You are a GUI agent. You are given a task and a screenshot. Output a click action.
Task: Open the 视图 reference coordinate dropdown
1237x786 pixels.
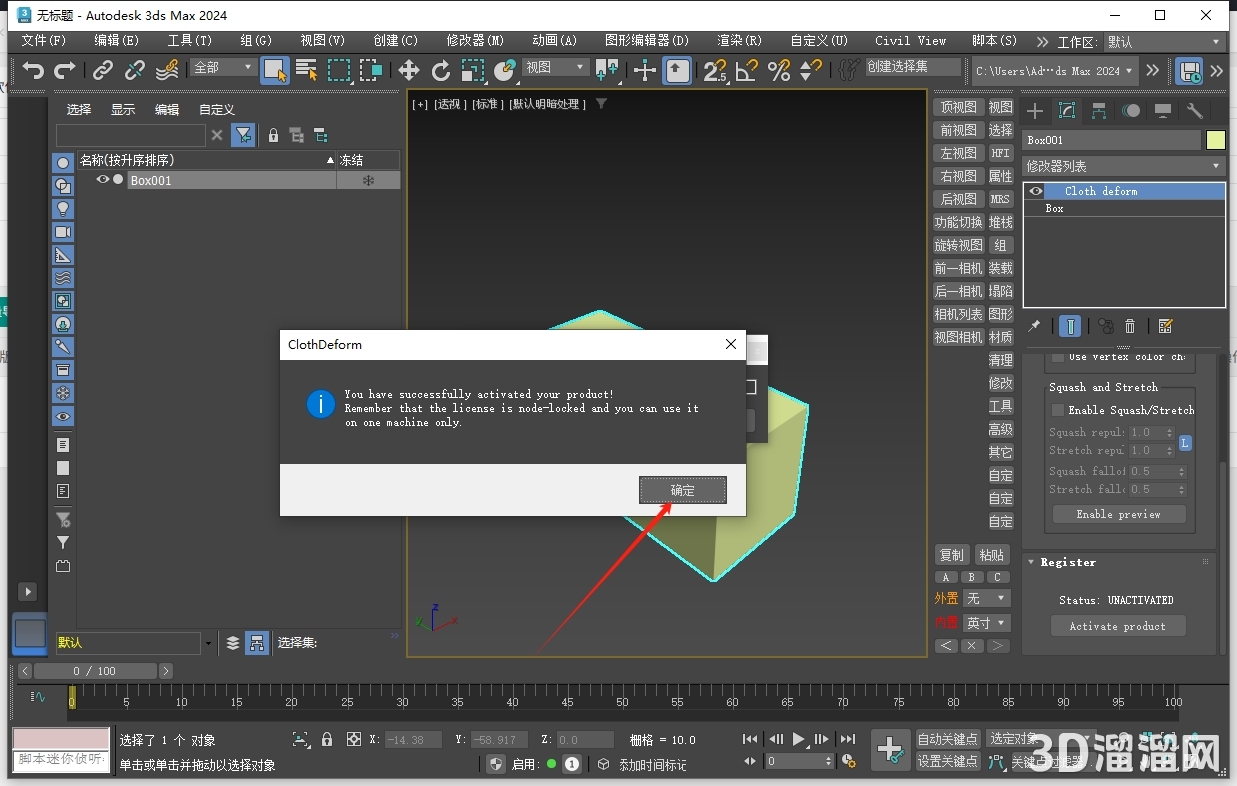pos(555,67)
